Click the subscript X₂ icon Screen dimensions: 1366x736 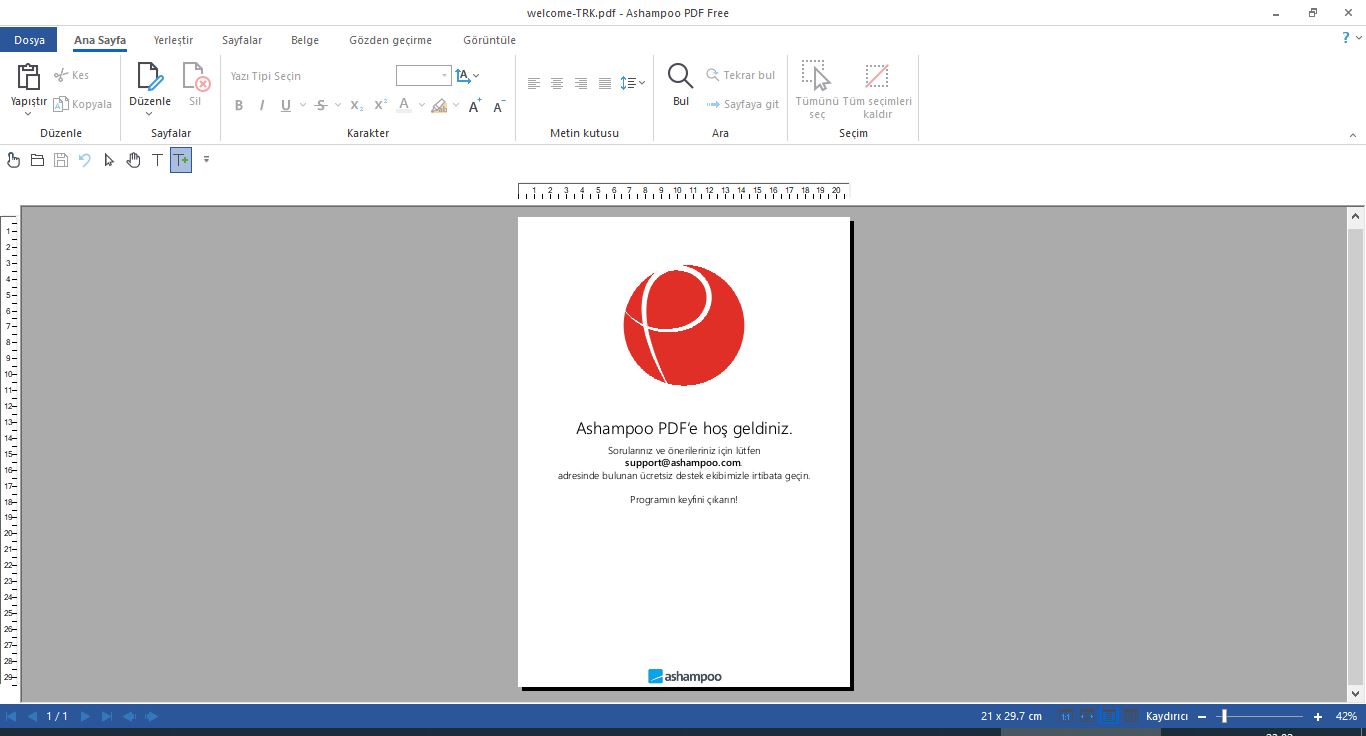click(x=357, y=105)
